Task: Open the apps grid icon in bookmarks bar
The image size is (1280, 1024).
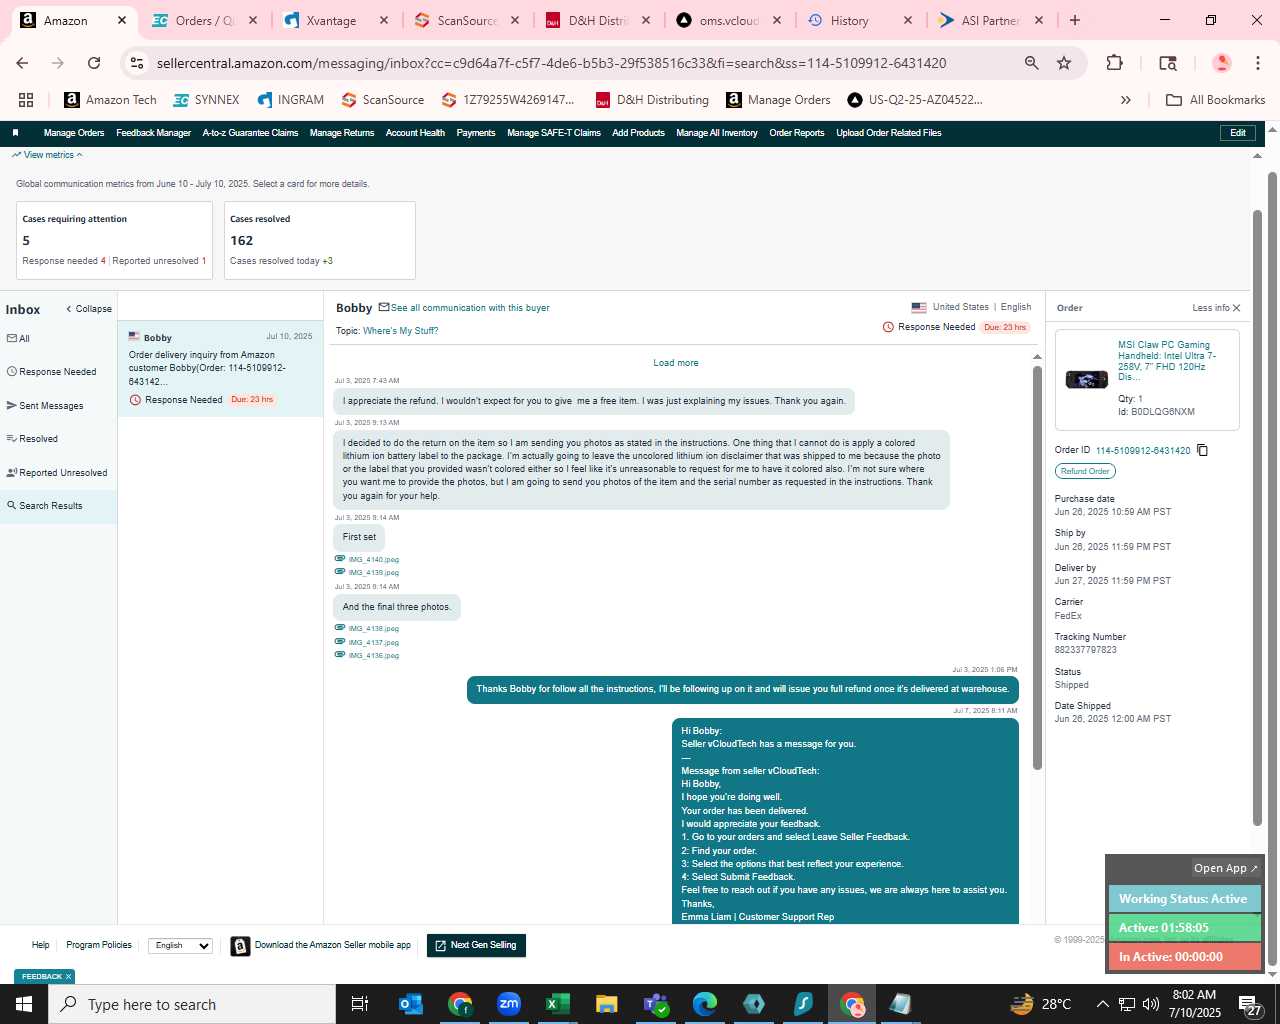Action: click(26, 100)
